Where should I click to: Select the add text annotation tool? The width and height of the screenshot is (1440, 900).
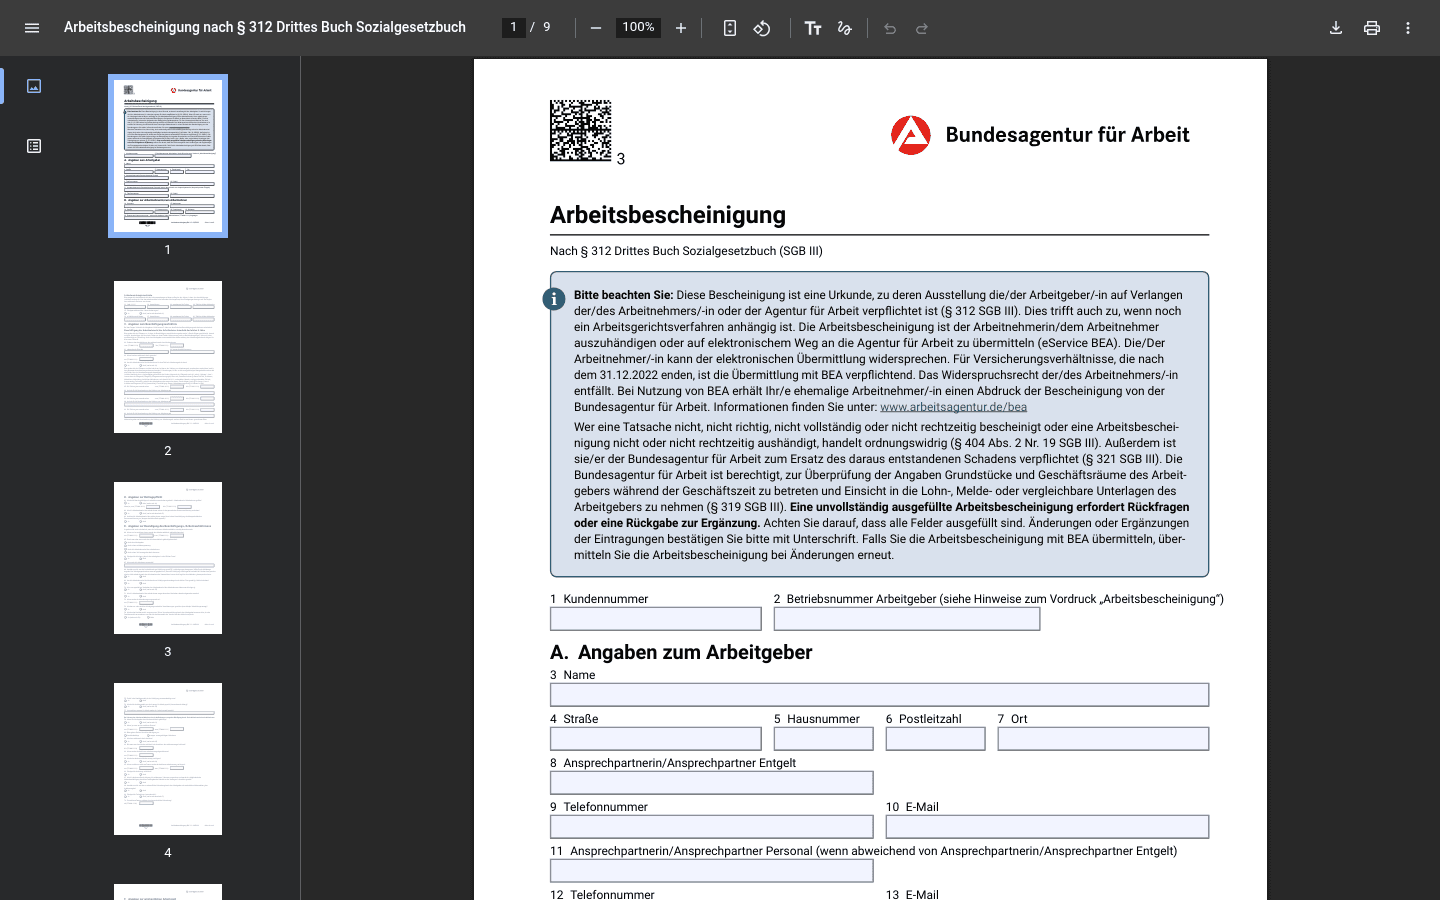pyautogui.click(x=813, y=28)
